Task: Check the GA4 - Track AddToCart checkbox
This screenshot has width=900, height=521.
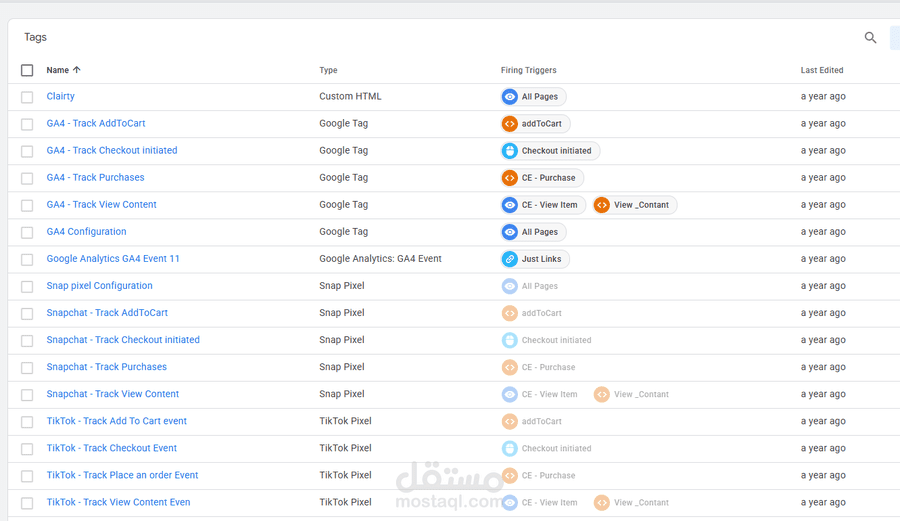Action: click(x=27, y=124)
